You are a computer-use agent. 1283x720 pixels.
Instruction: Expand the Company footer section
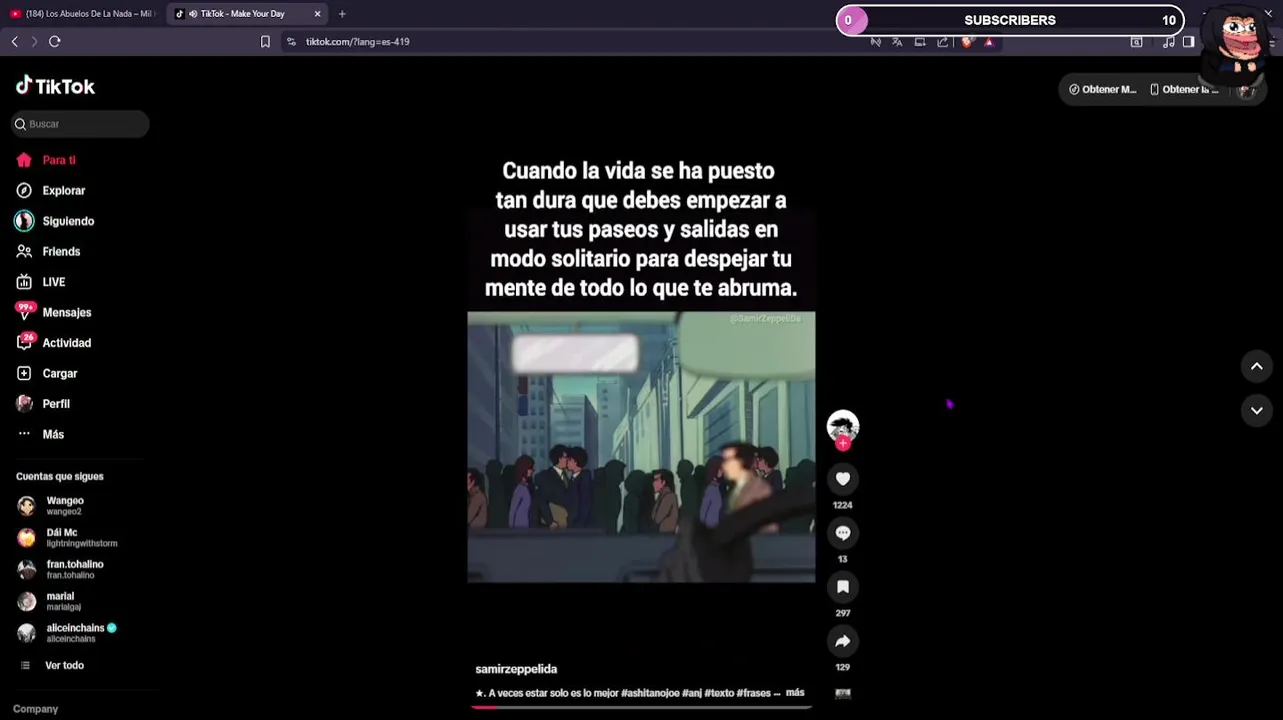coord(36,709)
